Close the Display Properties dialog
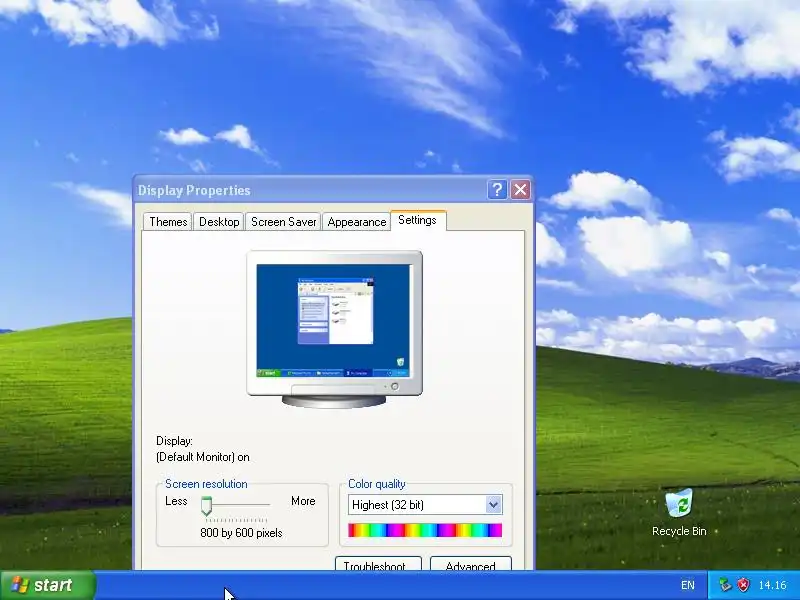Screen dimensions: 800x600 point(520,190)
